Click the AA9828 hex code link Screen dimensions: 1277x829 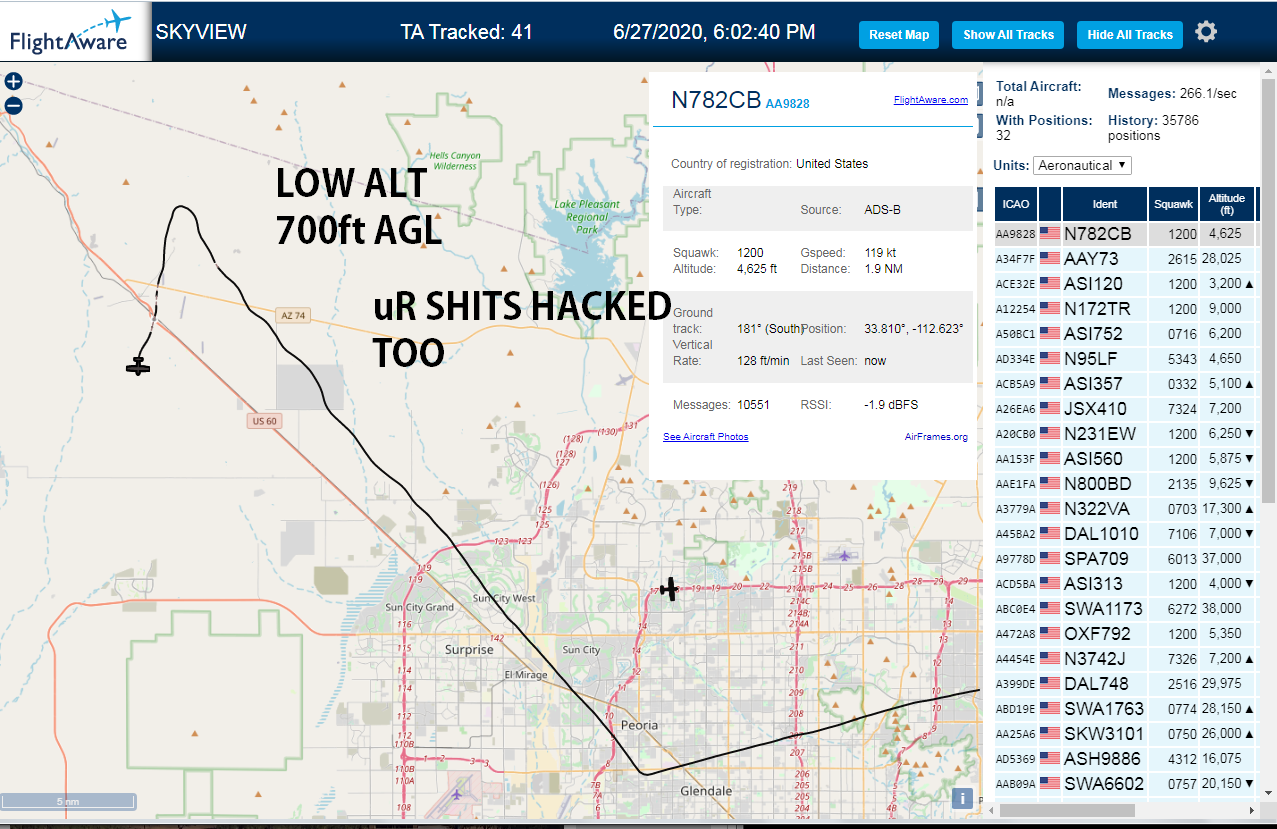pyautogui.click(x=788, y=103)
